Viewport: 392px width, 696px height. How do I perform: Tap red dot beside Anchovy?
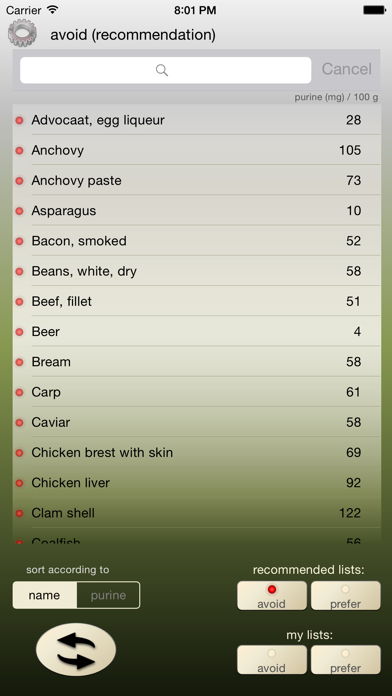coord(20,150)
